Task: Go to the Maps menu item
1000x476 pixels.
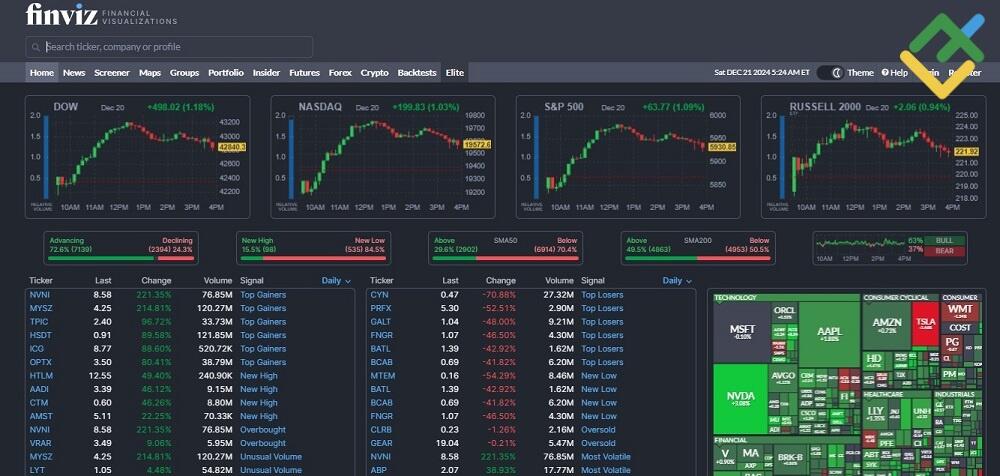Action: 150,73
